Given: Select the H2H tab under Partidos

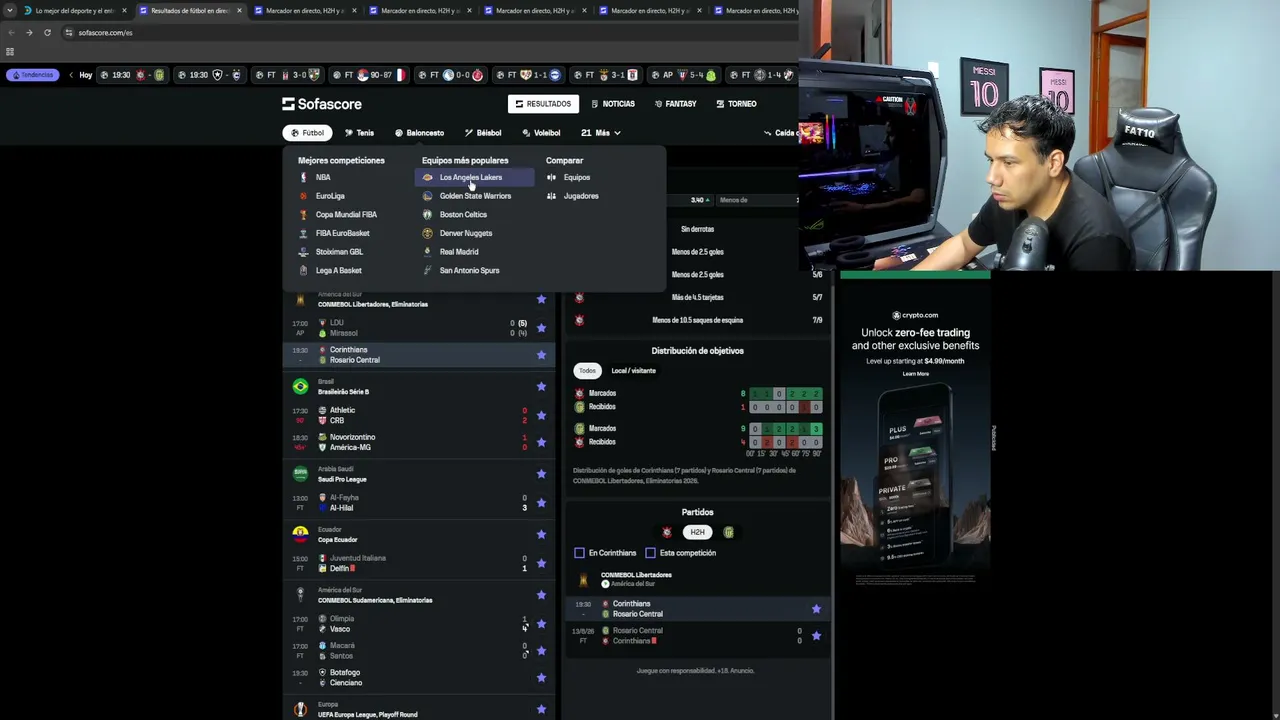Looking at the screenshot, I should pyautogui.click(x=697, y=532).
